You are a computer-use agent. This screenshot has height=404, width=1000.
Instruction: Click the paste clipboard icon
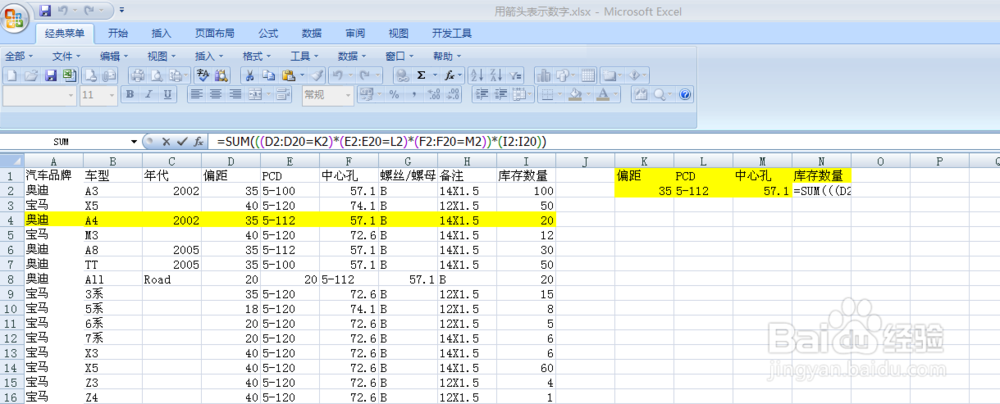(x=288, y=75)
